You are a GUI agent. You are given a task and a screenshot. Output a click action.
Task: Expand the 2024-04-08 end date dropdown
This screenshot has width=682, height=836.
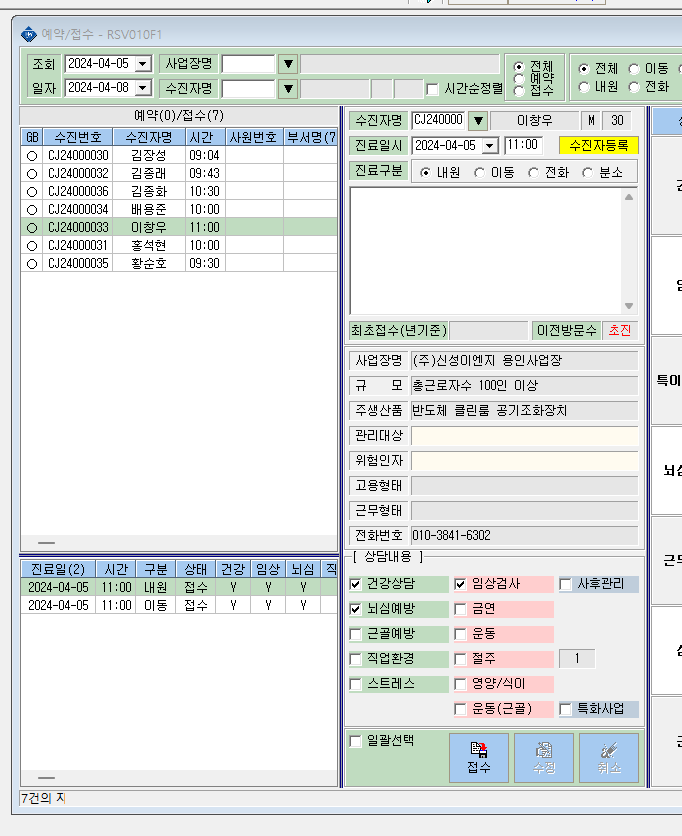tap(143, 87)
